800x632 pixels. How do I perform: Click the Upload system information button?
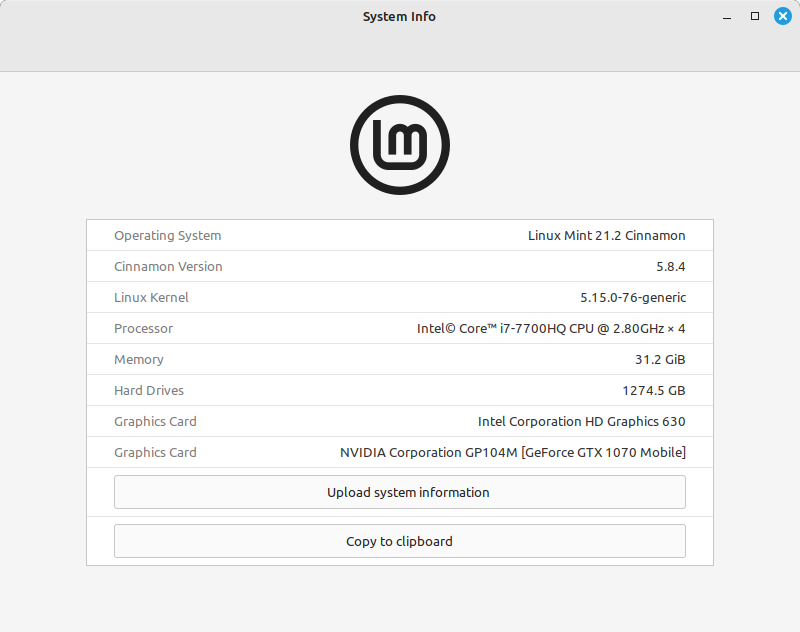point(399,492)
